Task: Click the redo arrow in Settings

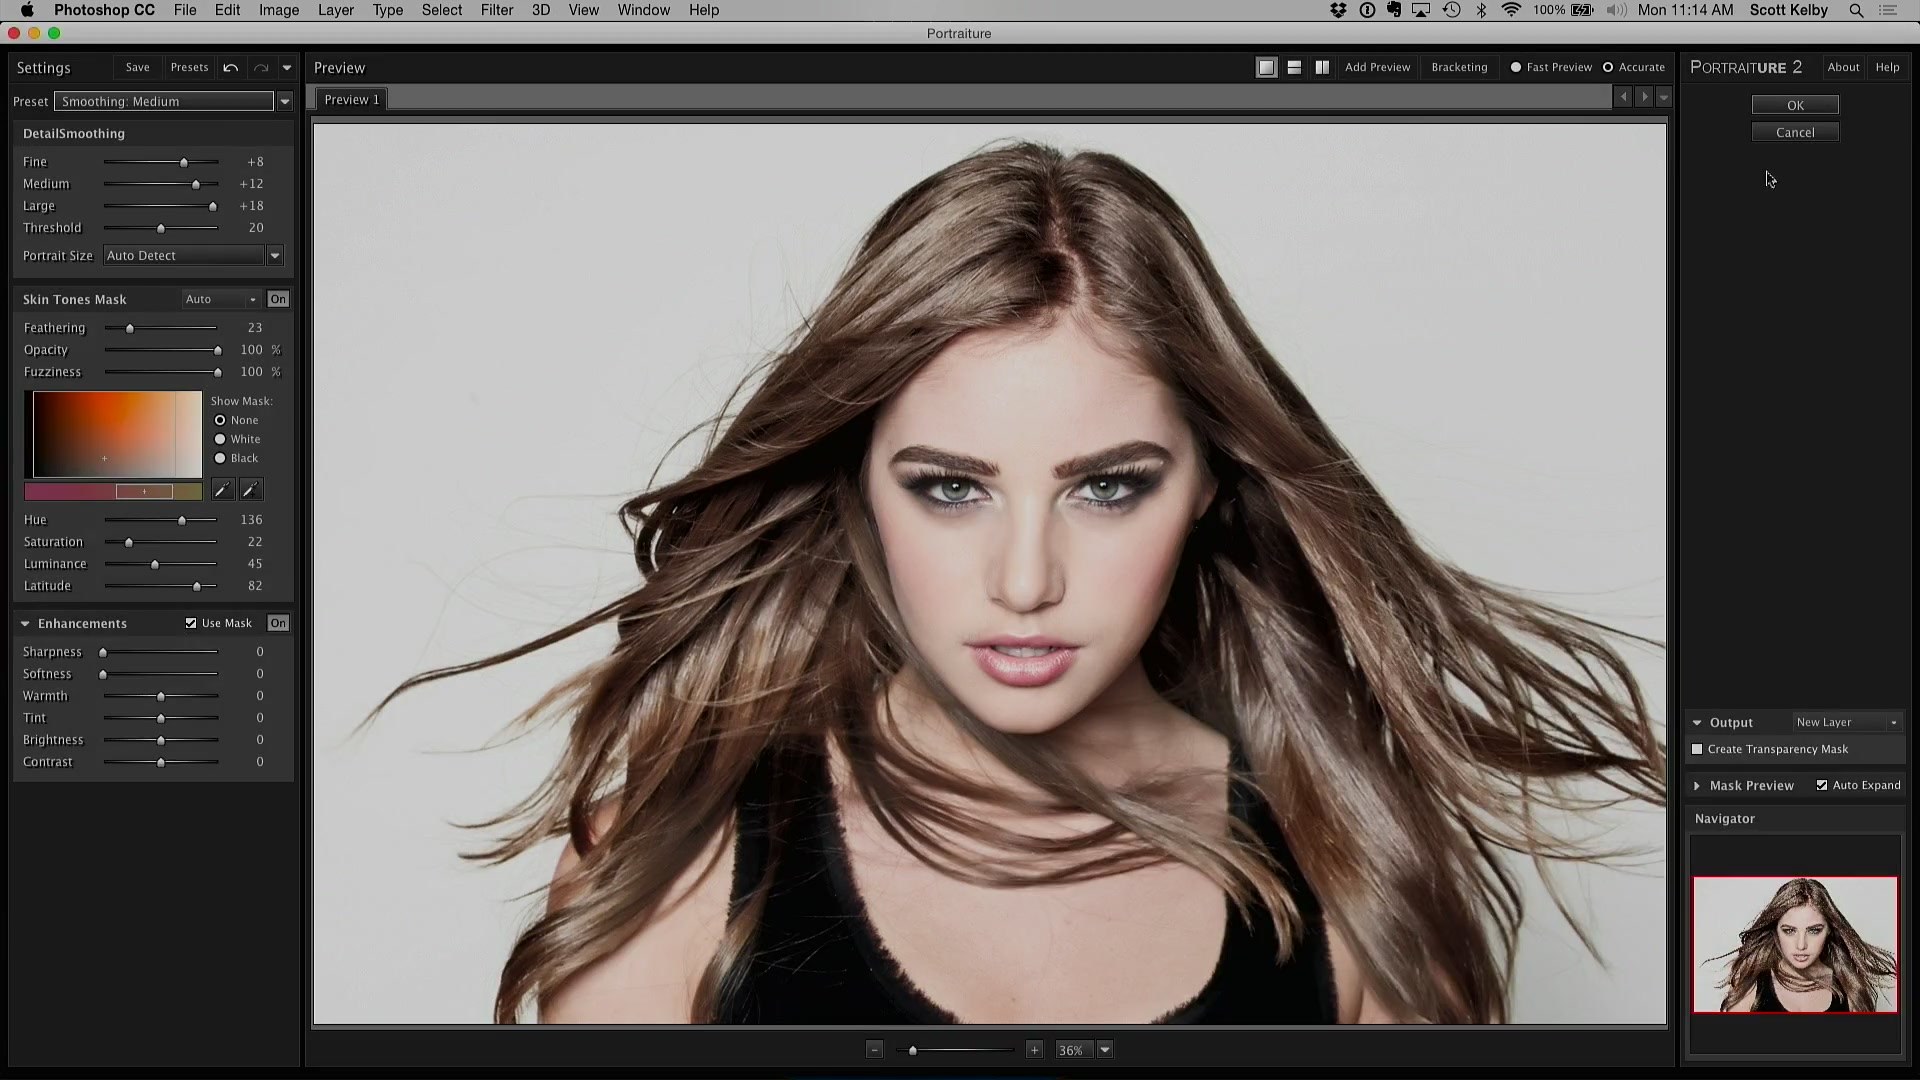Action: coord(261,68)
